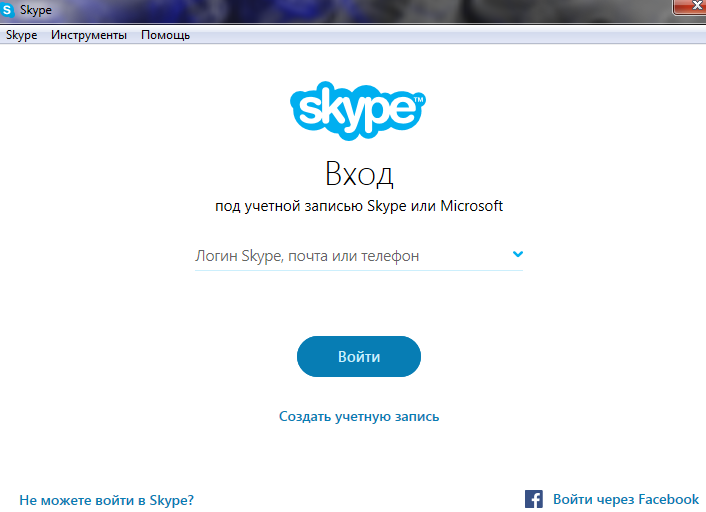Viewport: 706px width, 512px height.
Task: Open the Помощь menu
Action: click(165, 35)
